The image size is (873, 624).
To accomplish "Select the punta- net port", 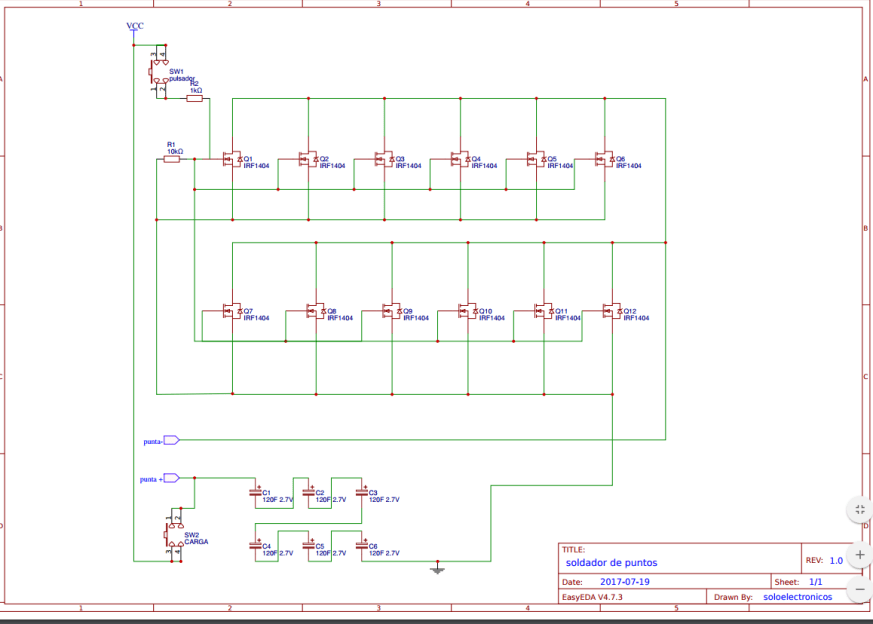I will click(170, 440).
